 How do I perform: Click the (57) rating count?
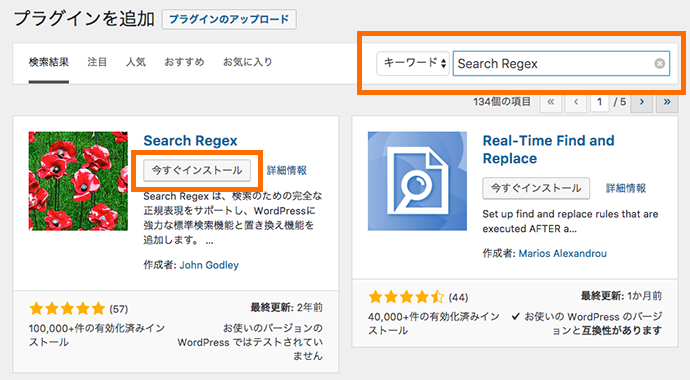coord(119,309)
